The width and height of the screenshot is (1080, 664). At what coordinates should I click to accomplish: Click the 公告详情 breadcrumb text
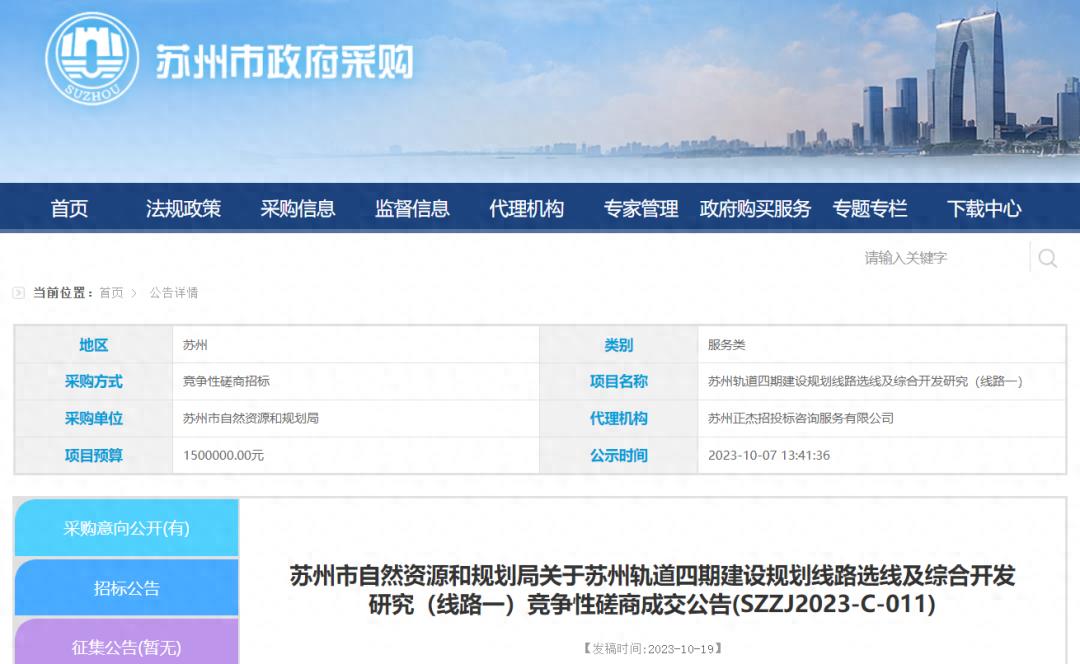[174, 293]
